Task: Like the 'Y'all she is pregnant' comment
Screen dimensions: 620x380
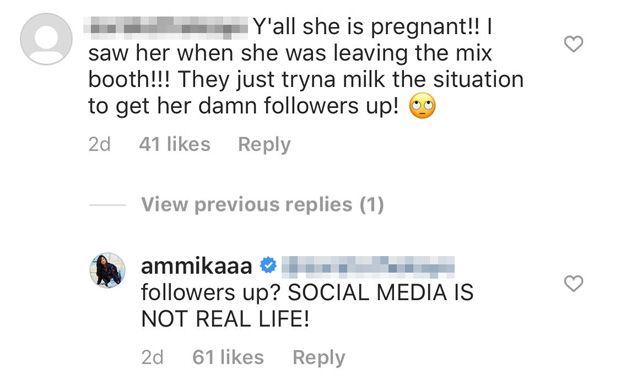Action: pyautogui.click(x=573, y=44)
